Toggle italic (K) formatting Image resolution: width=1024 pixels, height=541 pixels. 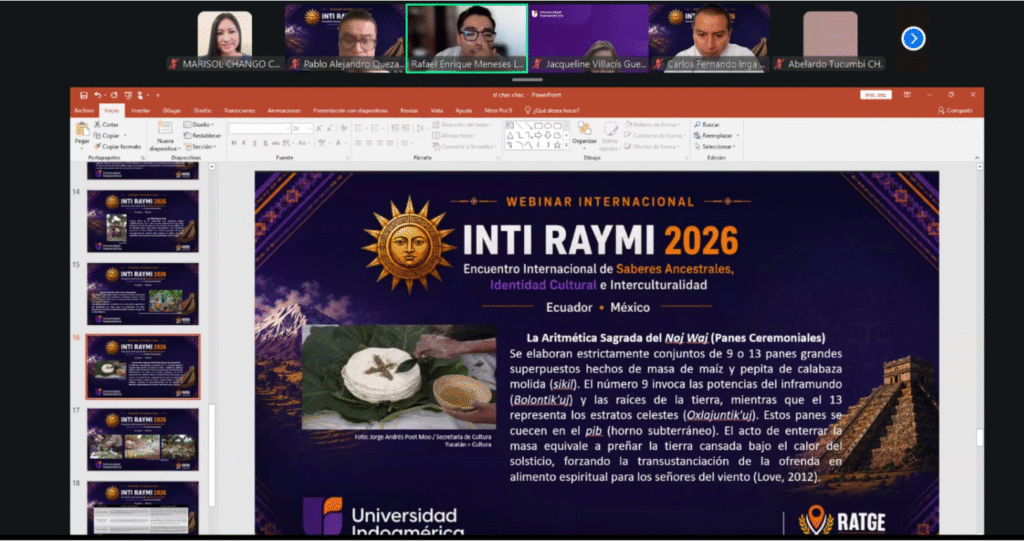[x=244, y=143]
